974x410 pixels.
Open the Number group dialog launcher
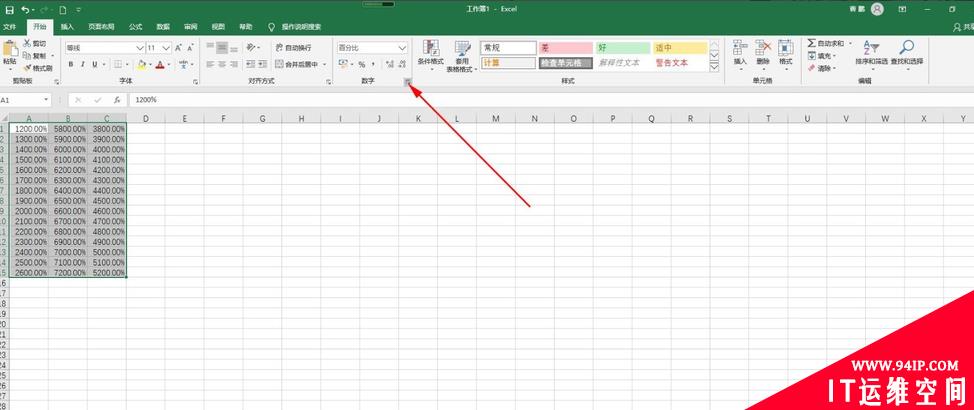coord(407,81)
